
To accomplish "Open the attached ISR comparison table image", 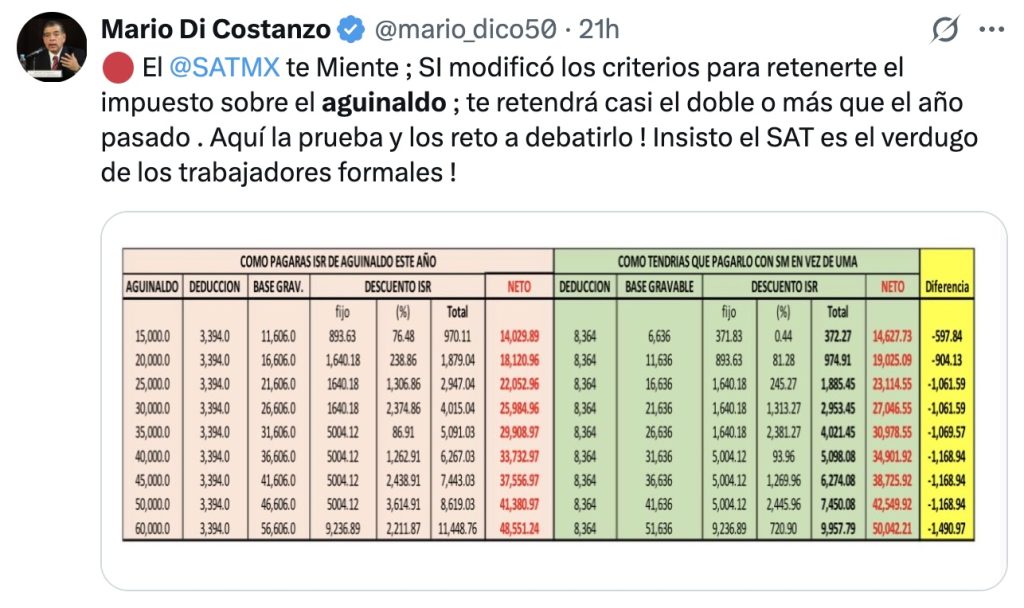I will pyautogui.click(x=550, y=395).
